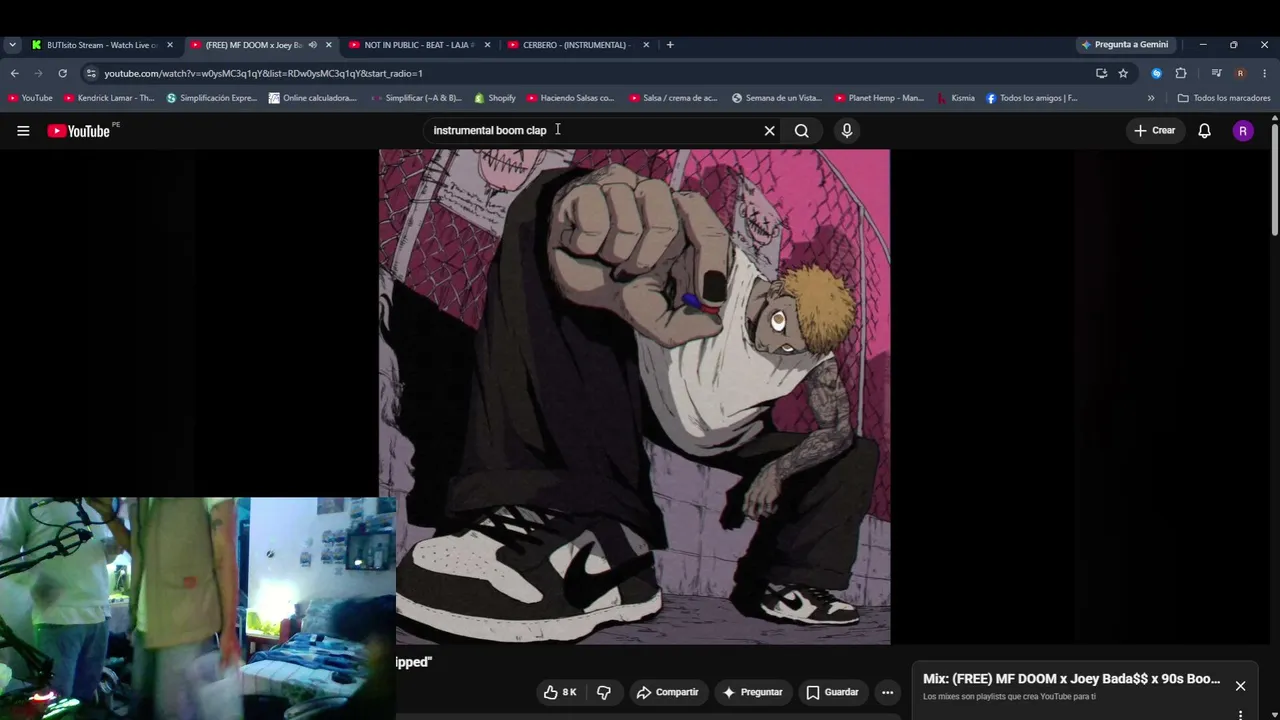Screen dimensions: 1280x720
Task: Open a new browser tab
Action: [670, 45]
